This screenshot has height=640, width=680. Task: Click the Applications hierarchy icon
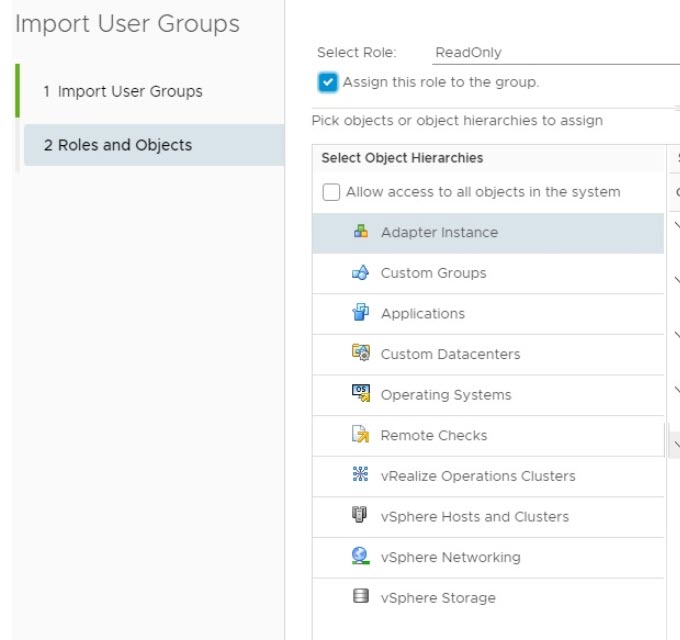361,313
